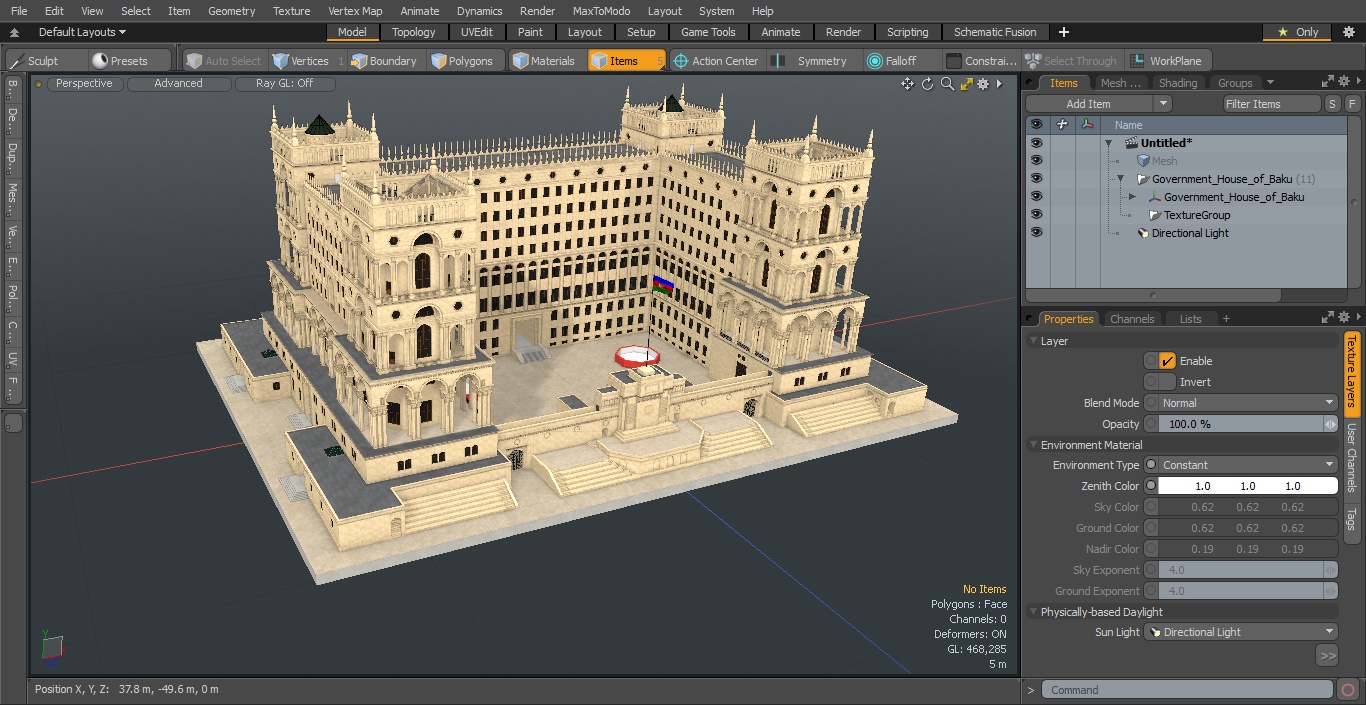This screenshot has height=705, width=1366.
Task: Click the Perspective viewport button
Action: (84, 83)
